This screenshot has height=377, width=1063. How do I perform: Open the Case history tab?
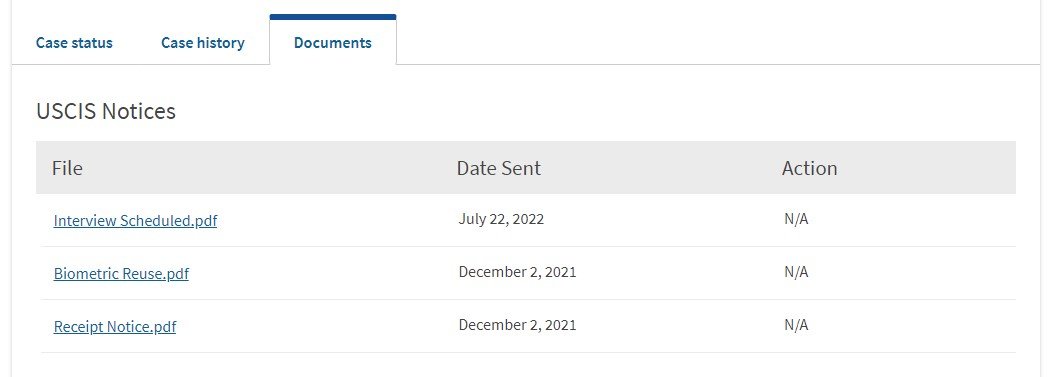pyautogui.click(x=203, y=43)
